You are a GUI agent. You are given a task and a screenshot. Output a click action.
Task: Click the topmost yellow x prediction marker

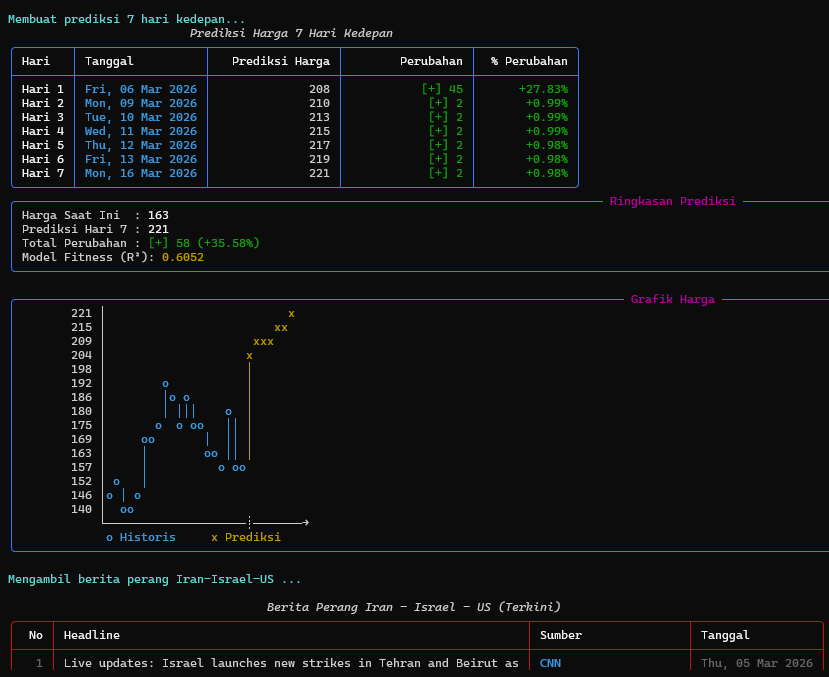click(x=291, y=314)
